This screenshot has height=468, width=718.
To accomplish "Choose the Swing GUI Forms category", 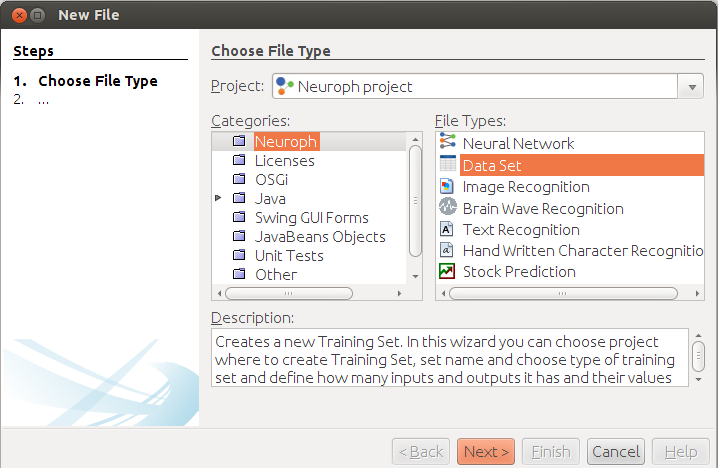I will coord(311,218).
